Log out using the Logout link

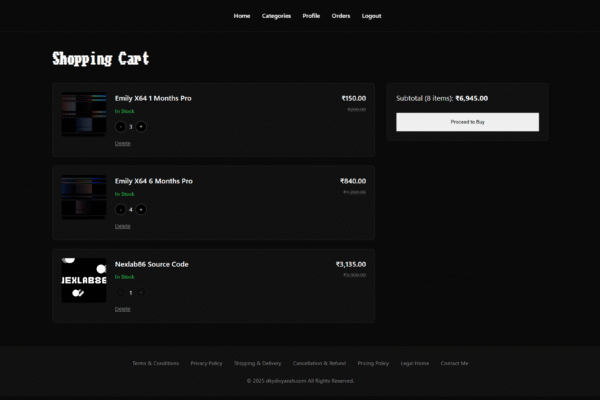click(372, 16)
